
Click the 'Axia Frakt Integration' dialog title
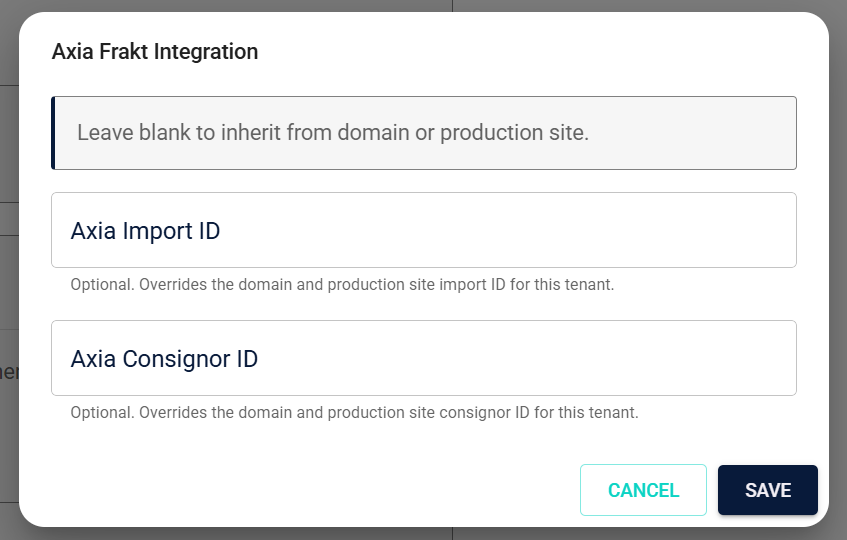pos(155,52)
